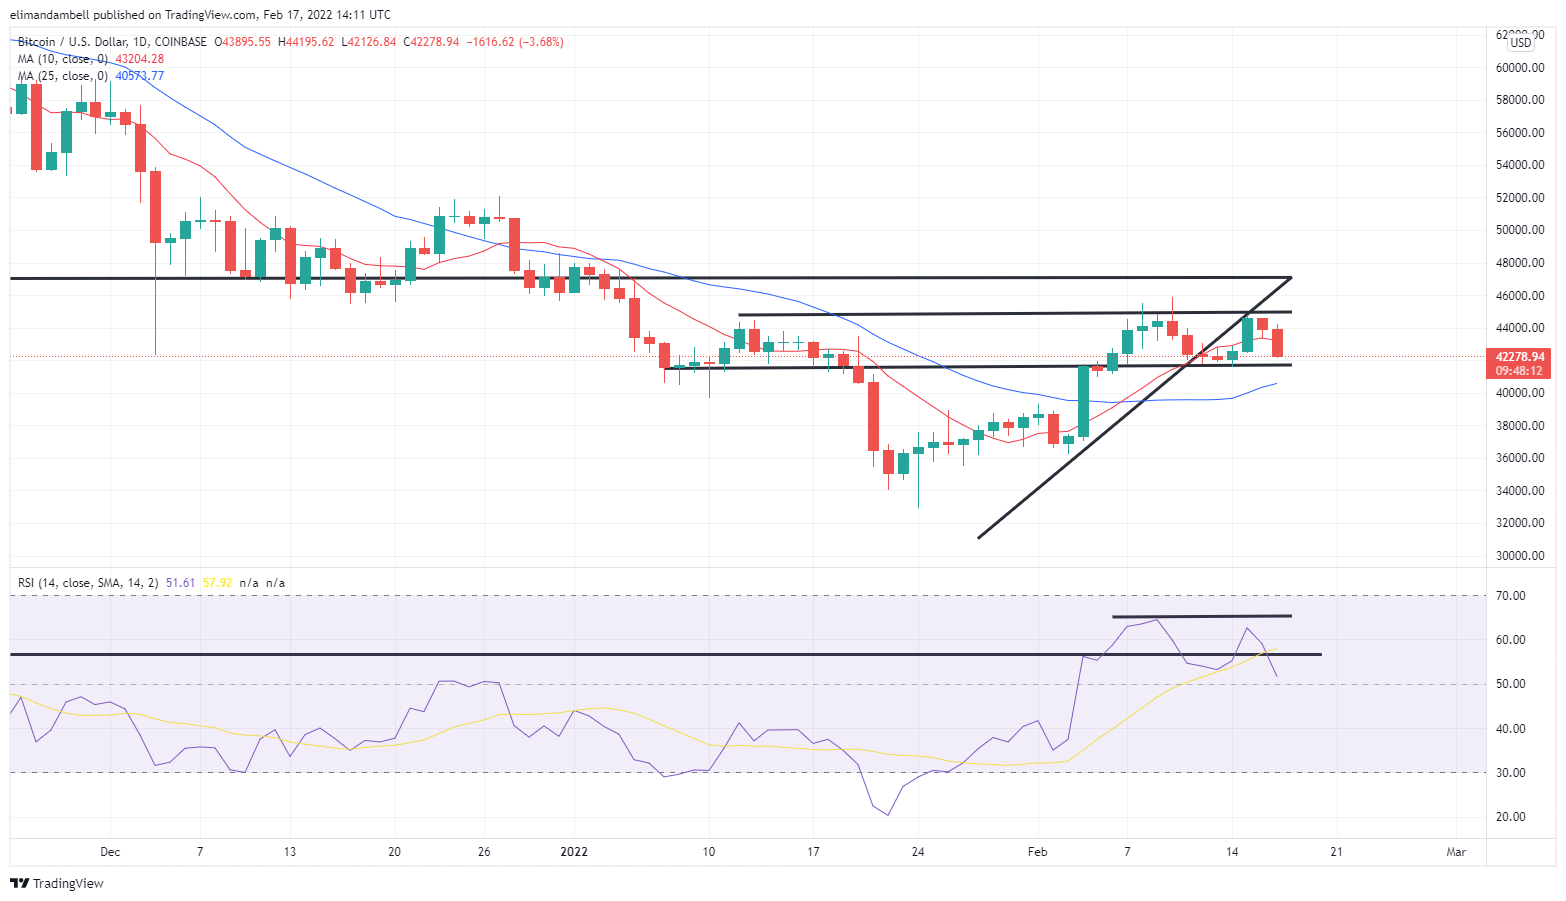Click the 70.00 level on the RSI axis

[x=1511, y=596]
